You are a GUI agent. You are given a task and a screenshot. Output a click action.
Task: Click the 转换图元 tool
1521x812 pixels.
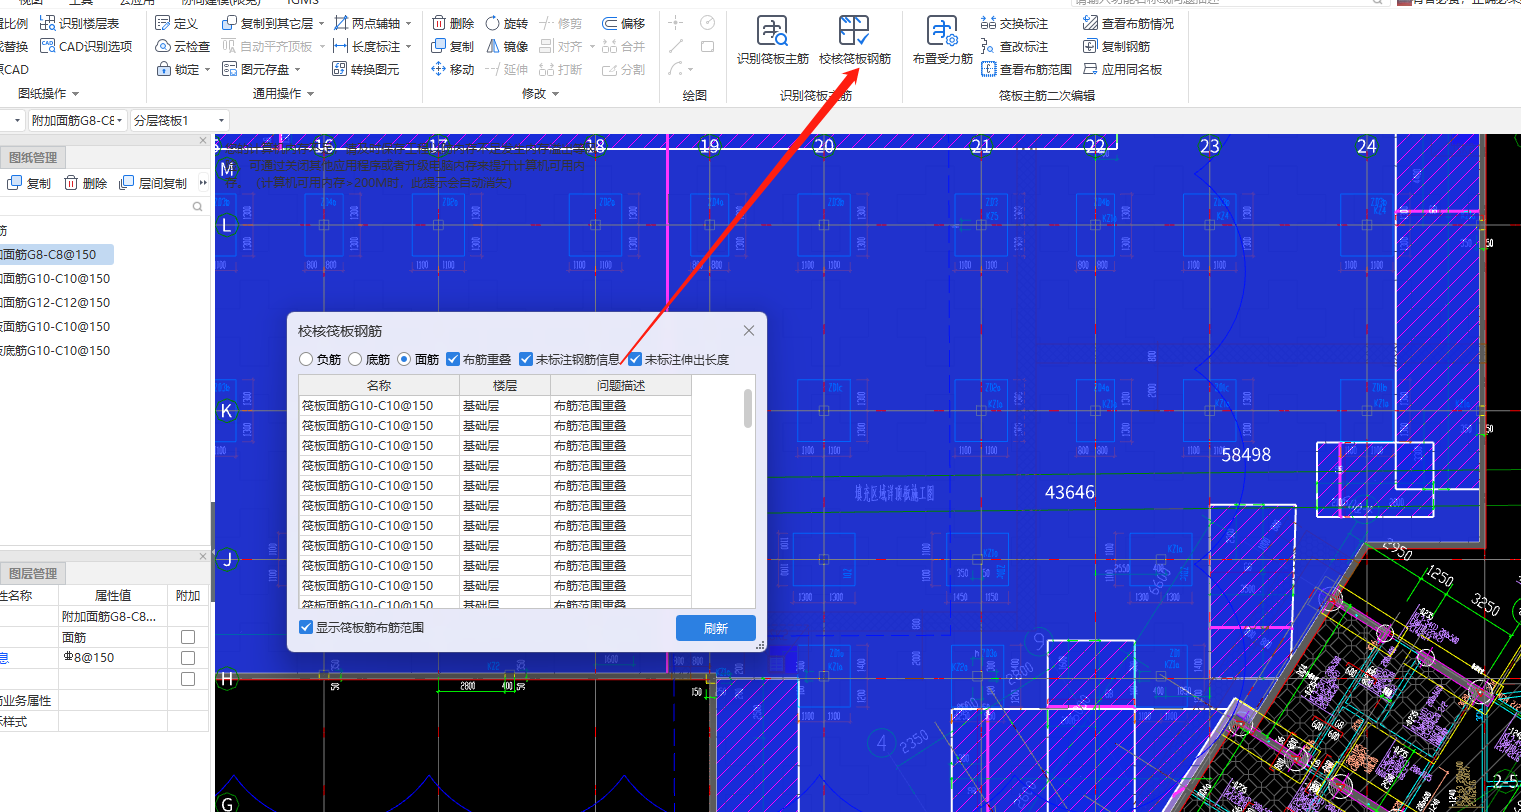[366, 69]
